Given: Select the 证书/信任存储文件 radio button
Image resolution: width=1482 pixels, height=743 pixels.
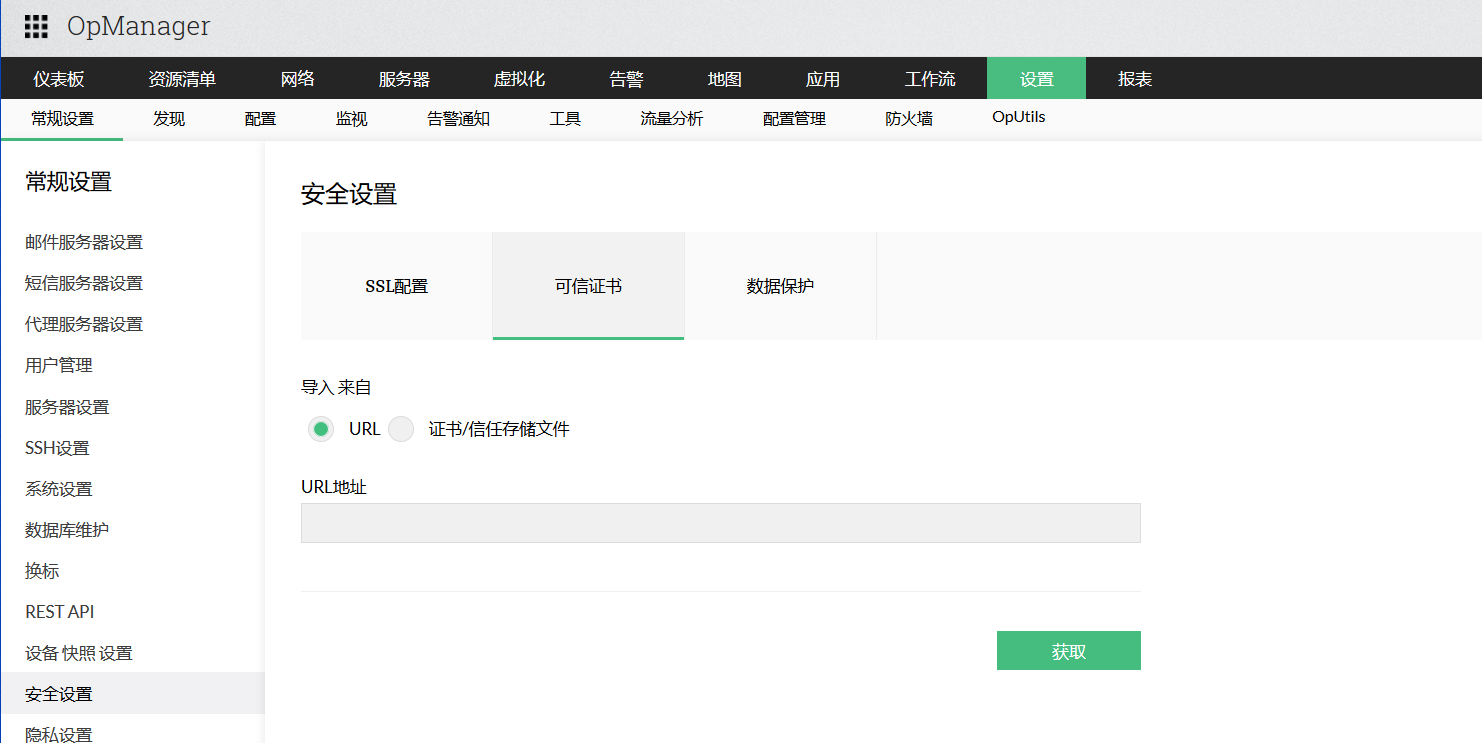Looking at the screenshot, I should coord(400,428).
